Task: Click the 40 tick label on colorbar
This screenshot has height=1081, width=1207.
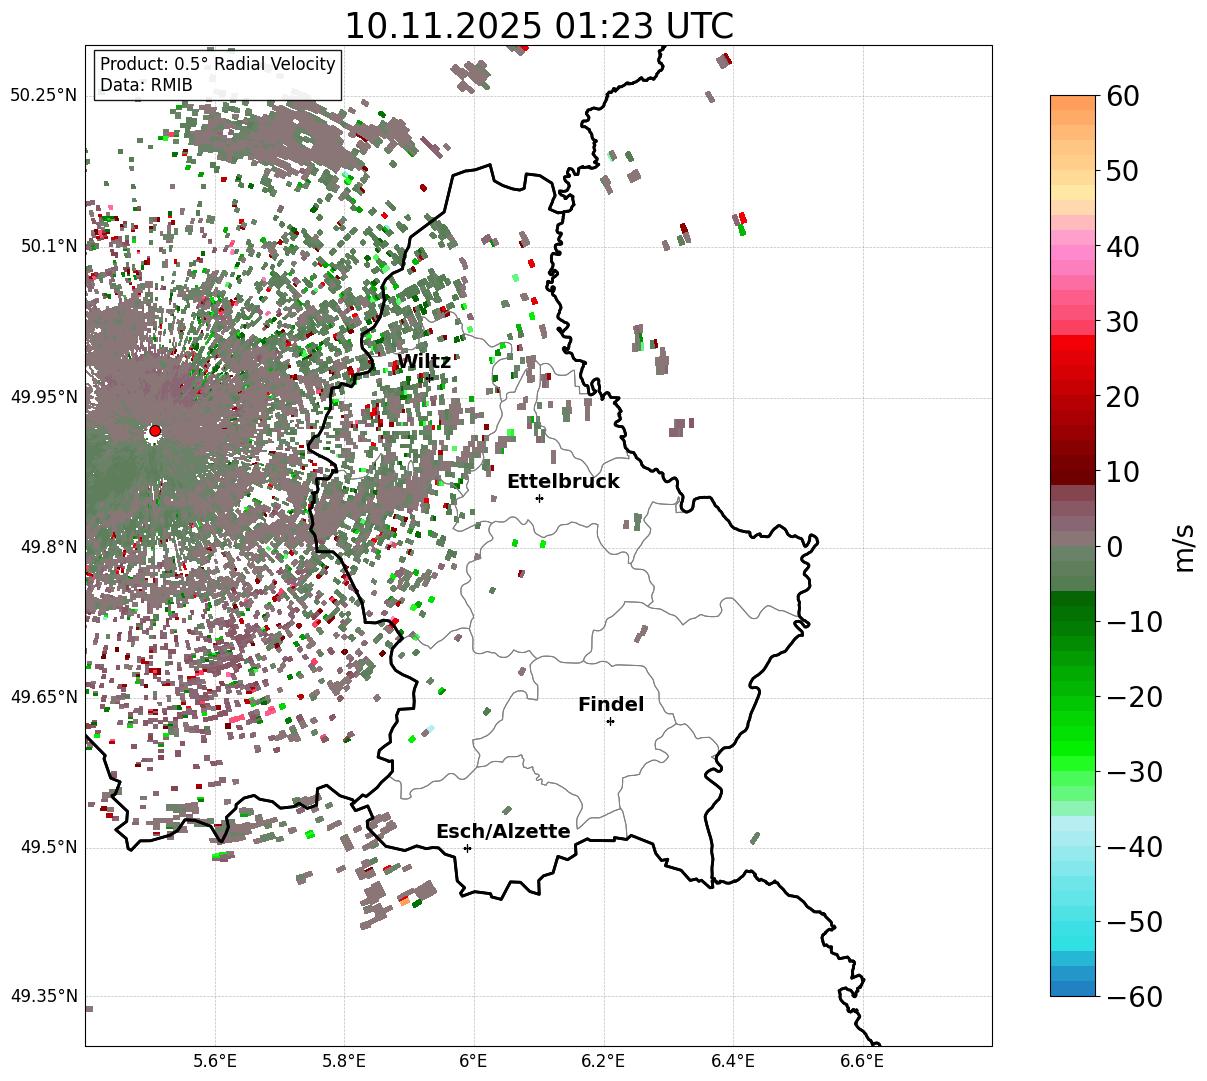Action: point(1123,247)
